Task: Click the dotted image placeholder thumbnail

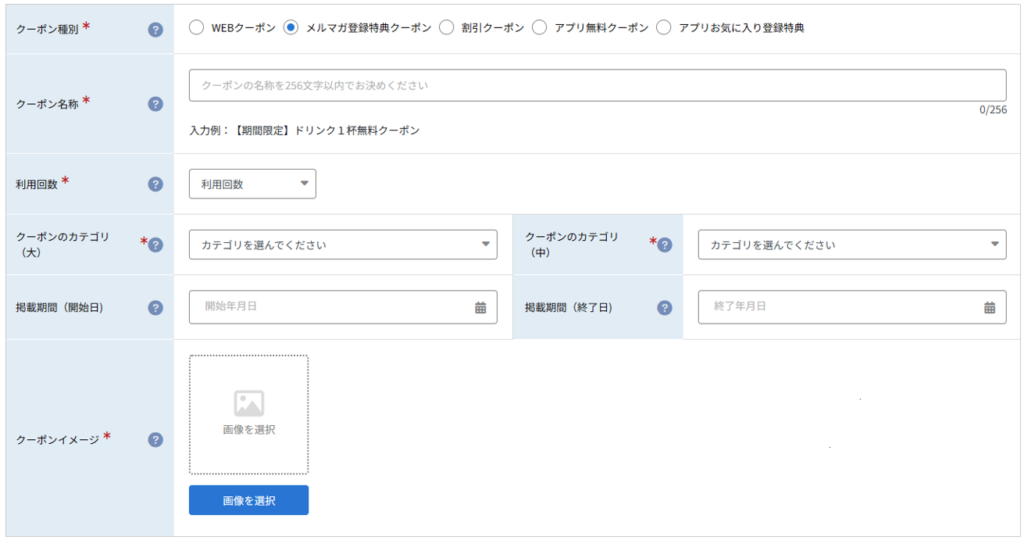Action: click(x=249, y=415)
